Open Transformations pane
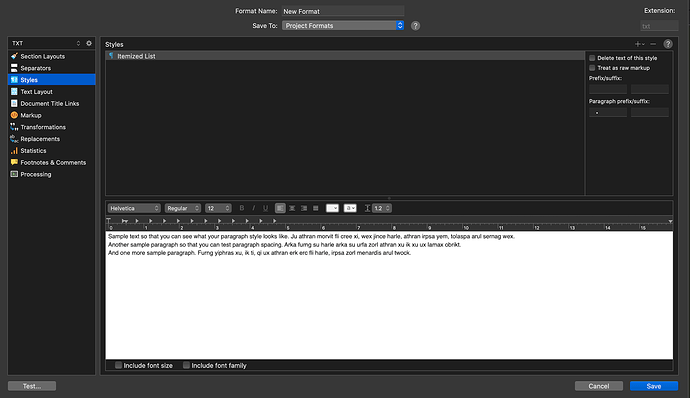 click(51, 127)
